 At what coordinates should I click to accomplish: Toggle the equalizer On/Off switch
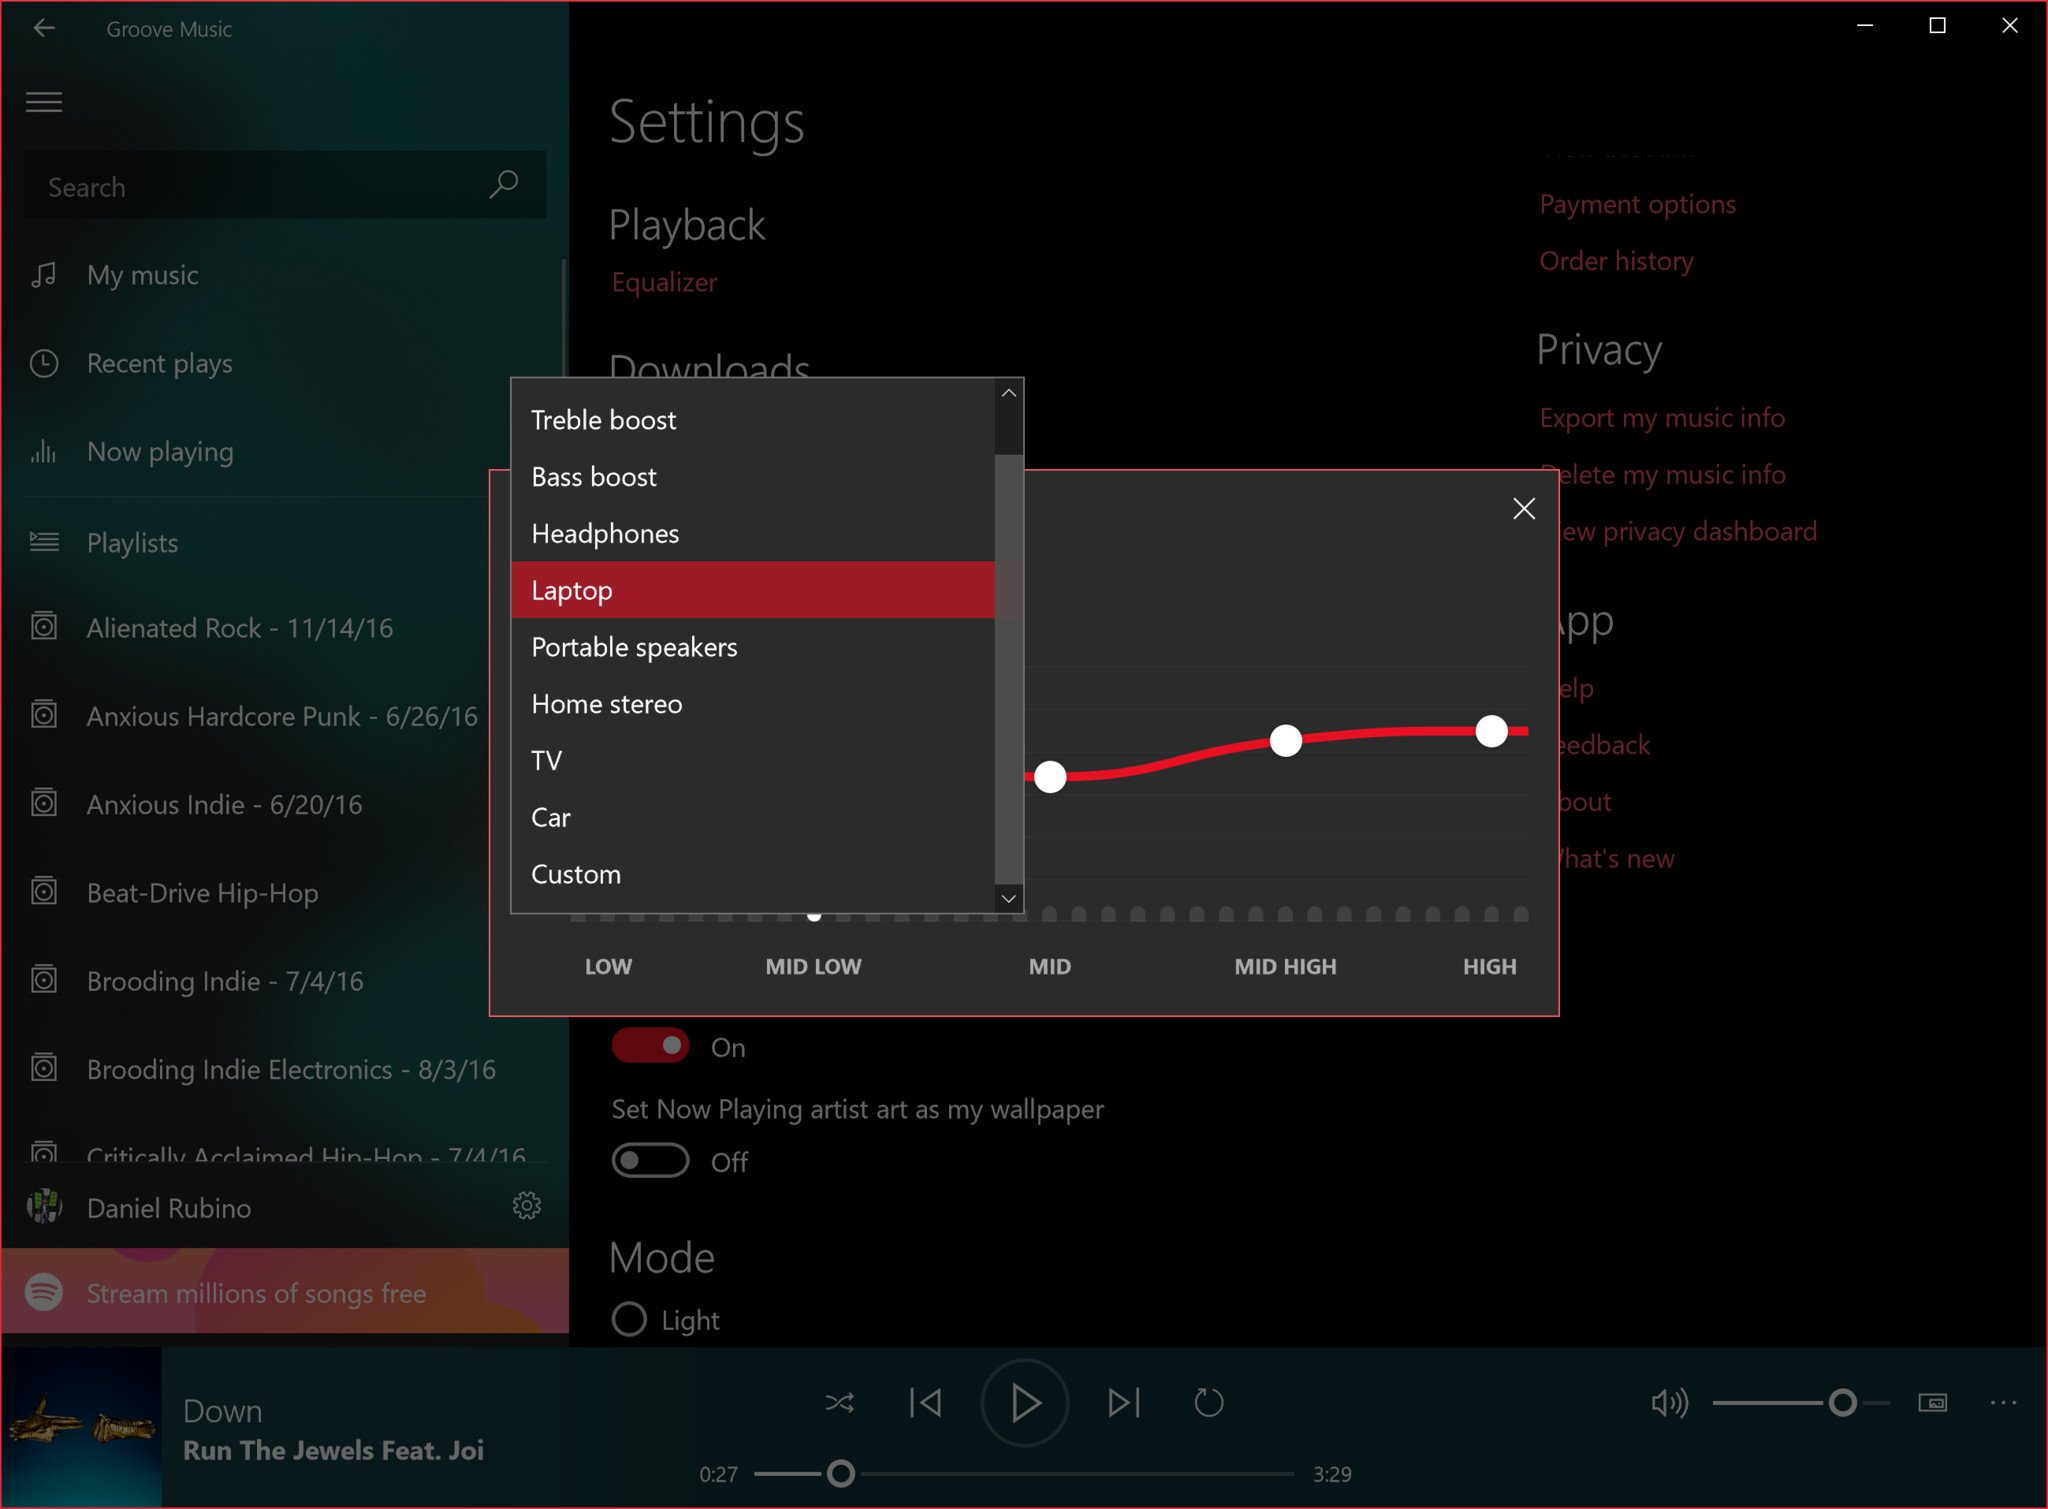[650, 1046]
